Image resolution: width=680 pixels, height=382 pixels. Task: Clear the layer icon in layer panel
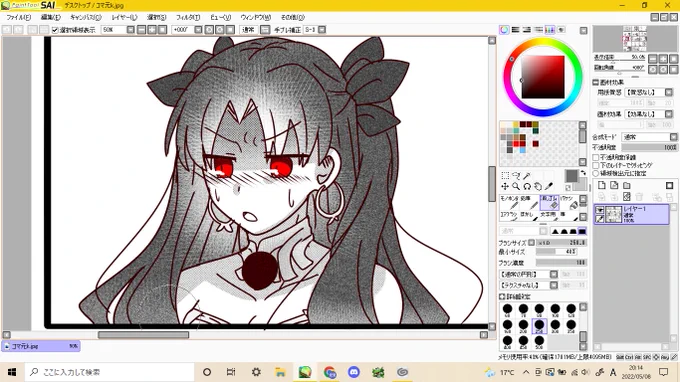coord(627,197)
